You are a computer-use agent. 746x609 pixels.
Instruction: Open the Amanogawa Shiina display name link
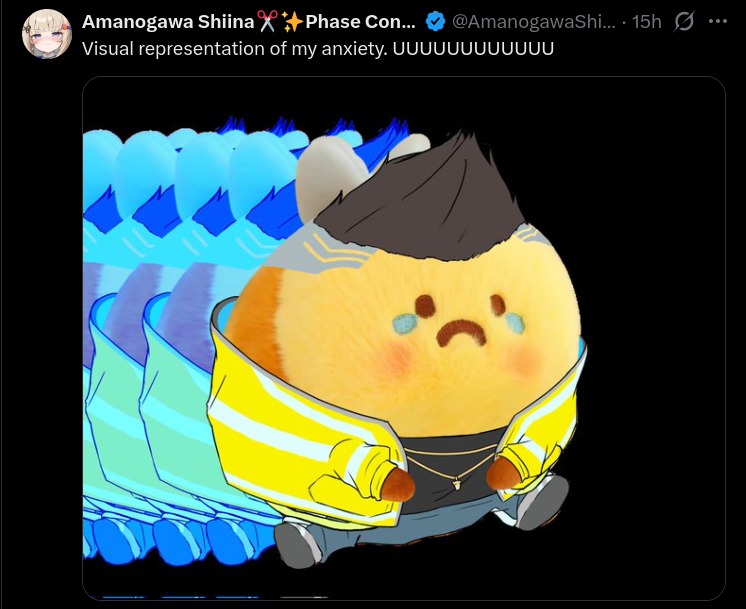pyautogui.click(x=168, y=21)
